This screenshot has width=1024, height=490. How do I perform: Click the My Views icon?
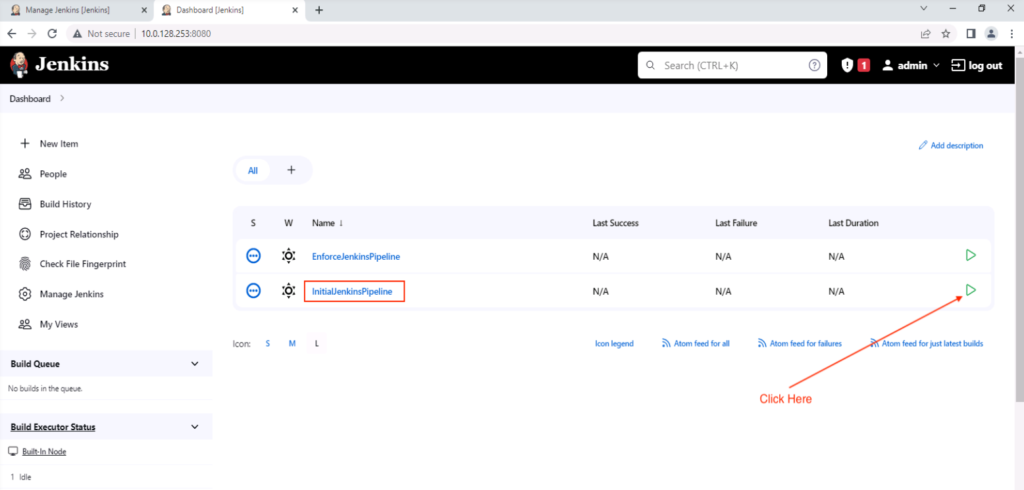point(25,324)
